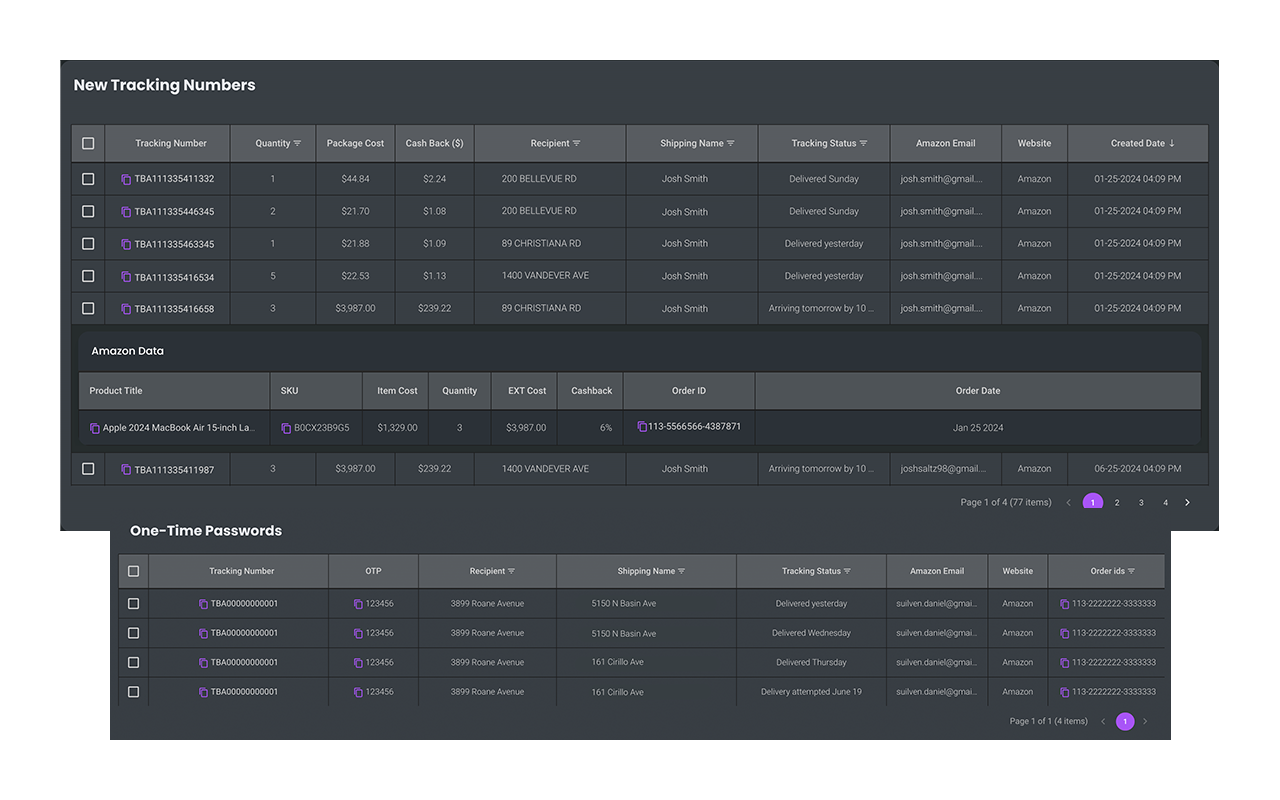Go to next page of New Tracking Numbers

click(x=1187, y=502)
